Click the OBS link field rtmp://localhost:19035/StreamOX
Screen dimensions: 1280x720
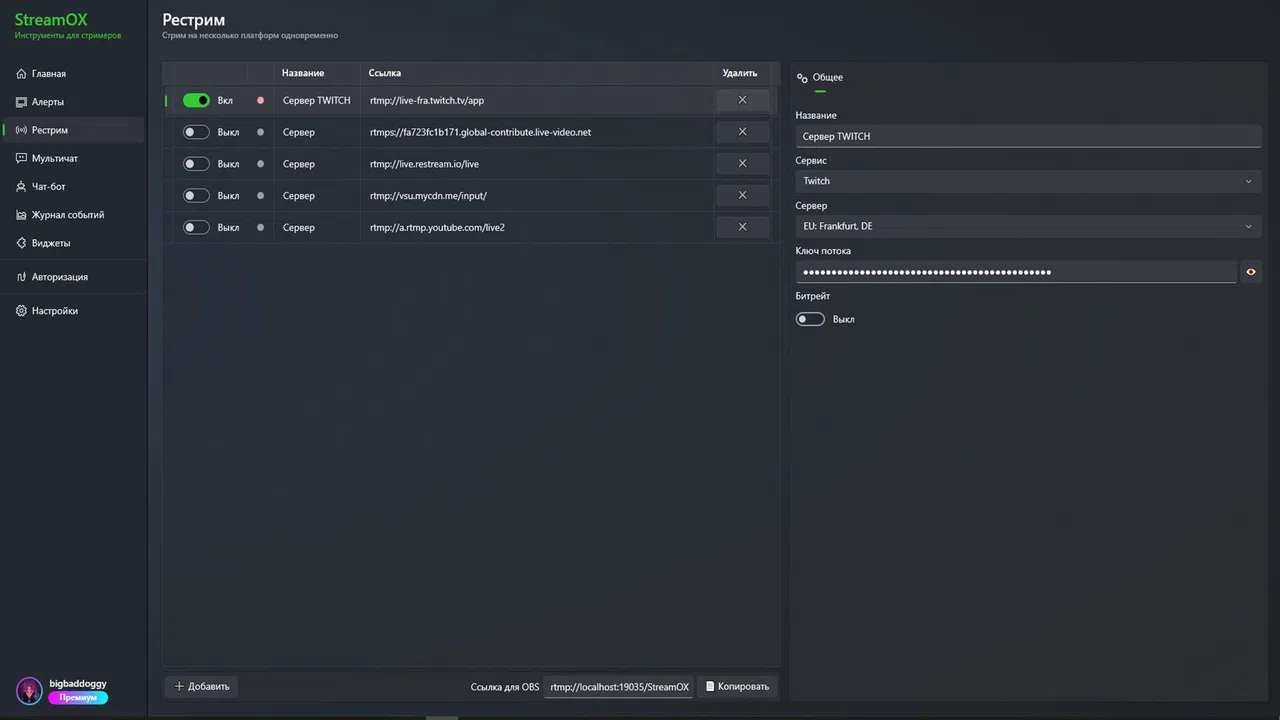[x=619, y=687]
